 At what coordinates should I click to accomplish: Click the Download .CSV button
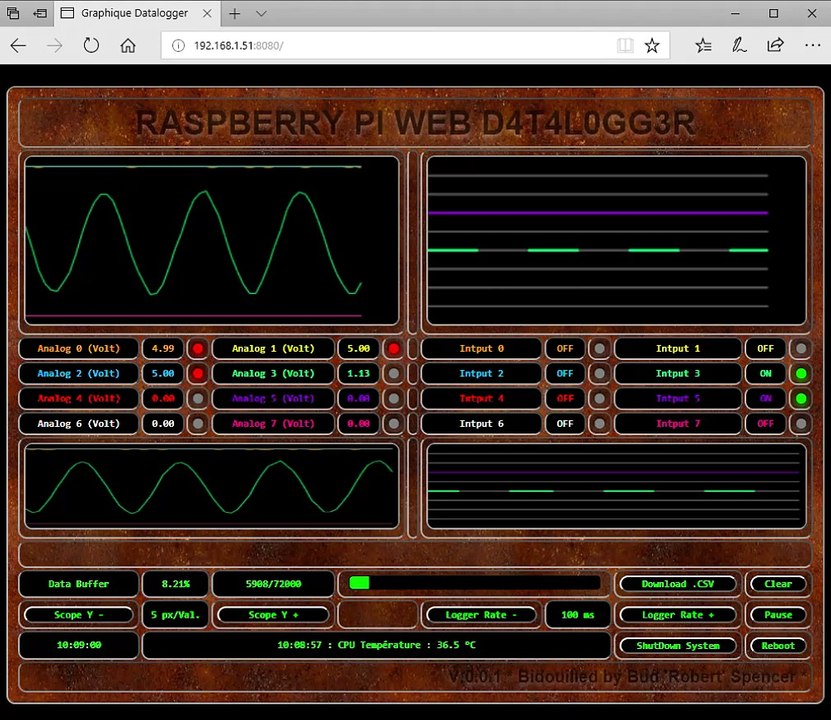coord(678,584)
